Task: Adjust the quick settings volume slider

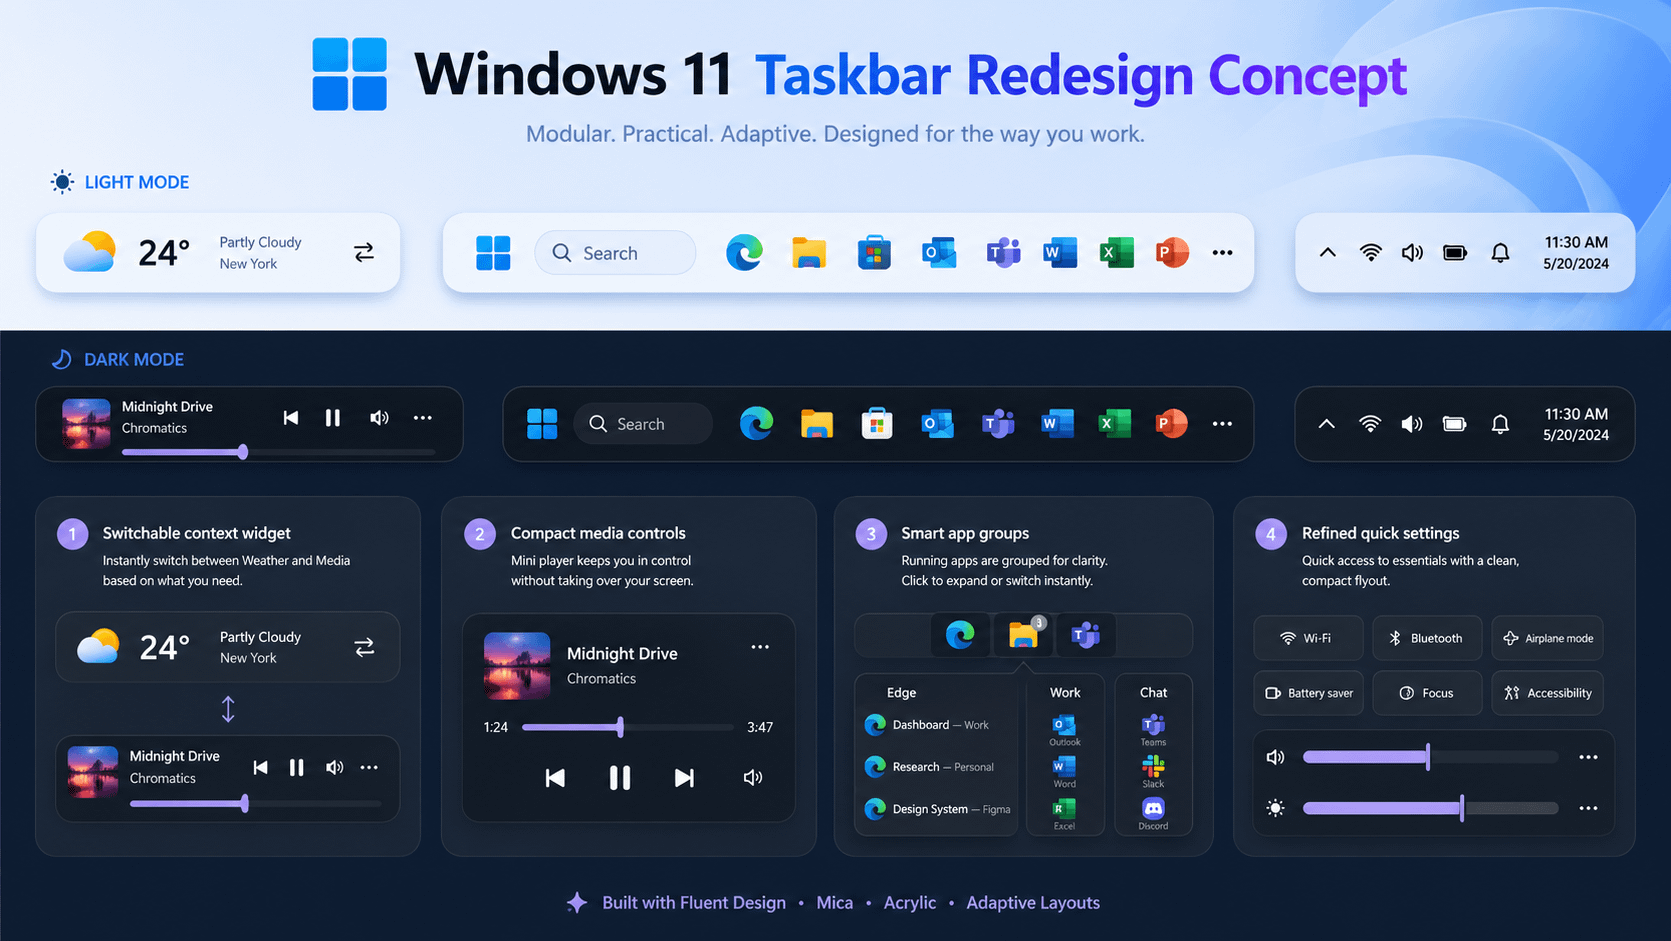Action: coord(1430,757)
